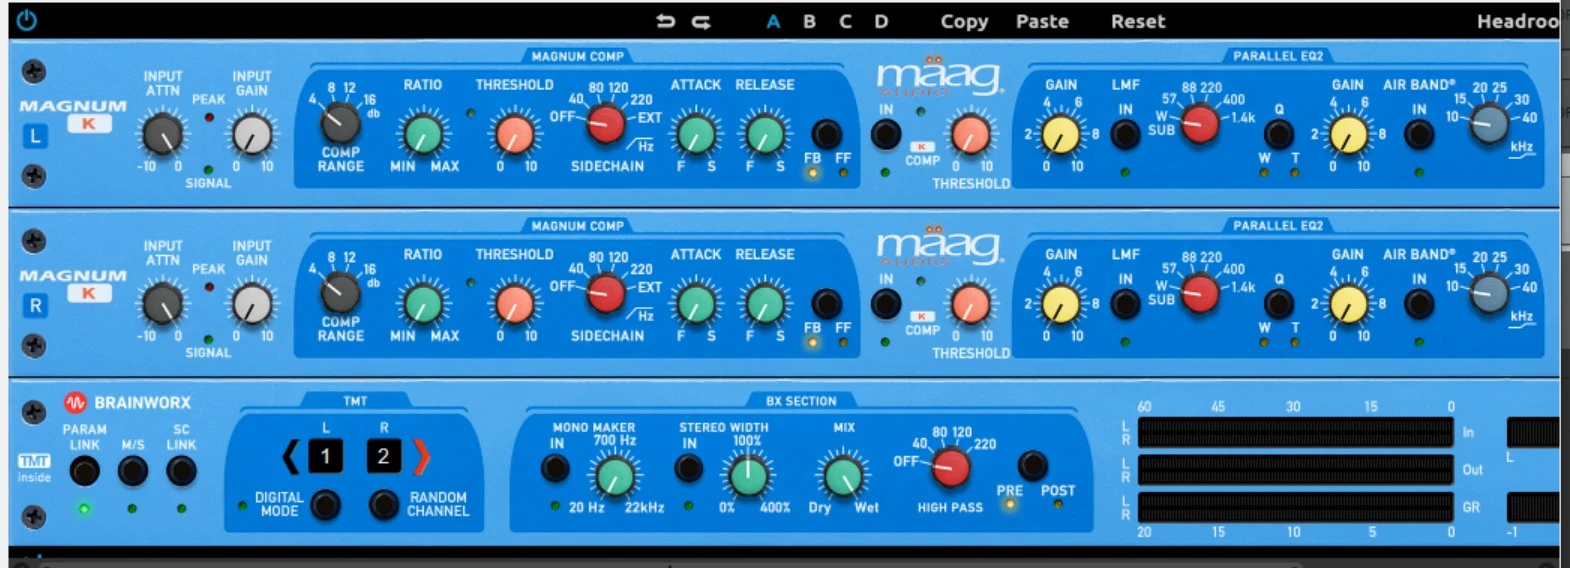Screen dimensions: 1570x568
Task: Toggle the Maag IN button on L channel
Action: [886, 134]
